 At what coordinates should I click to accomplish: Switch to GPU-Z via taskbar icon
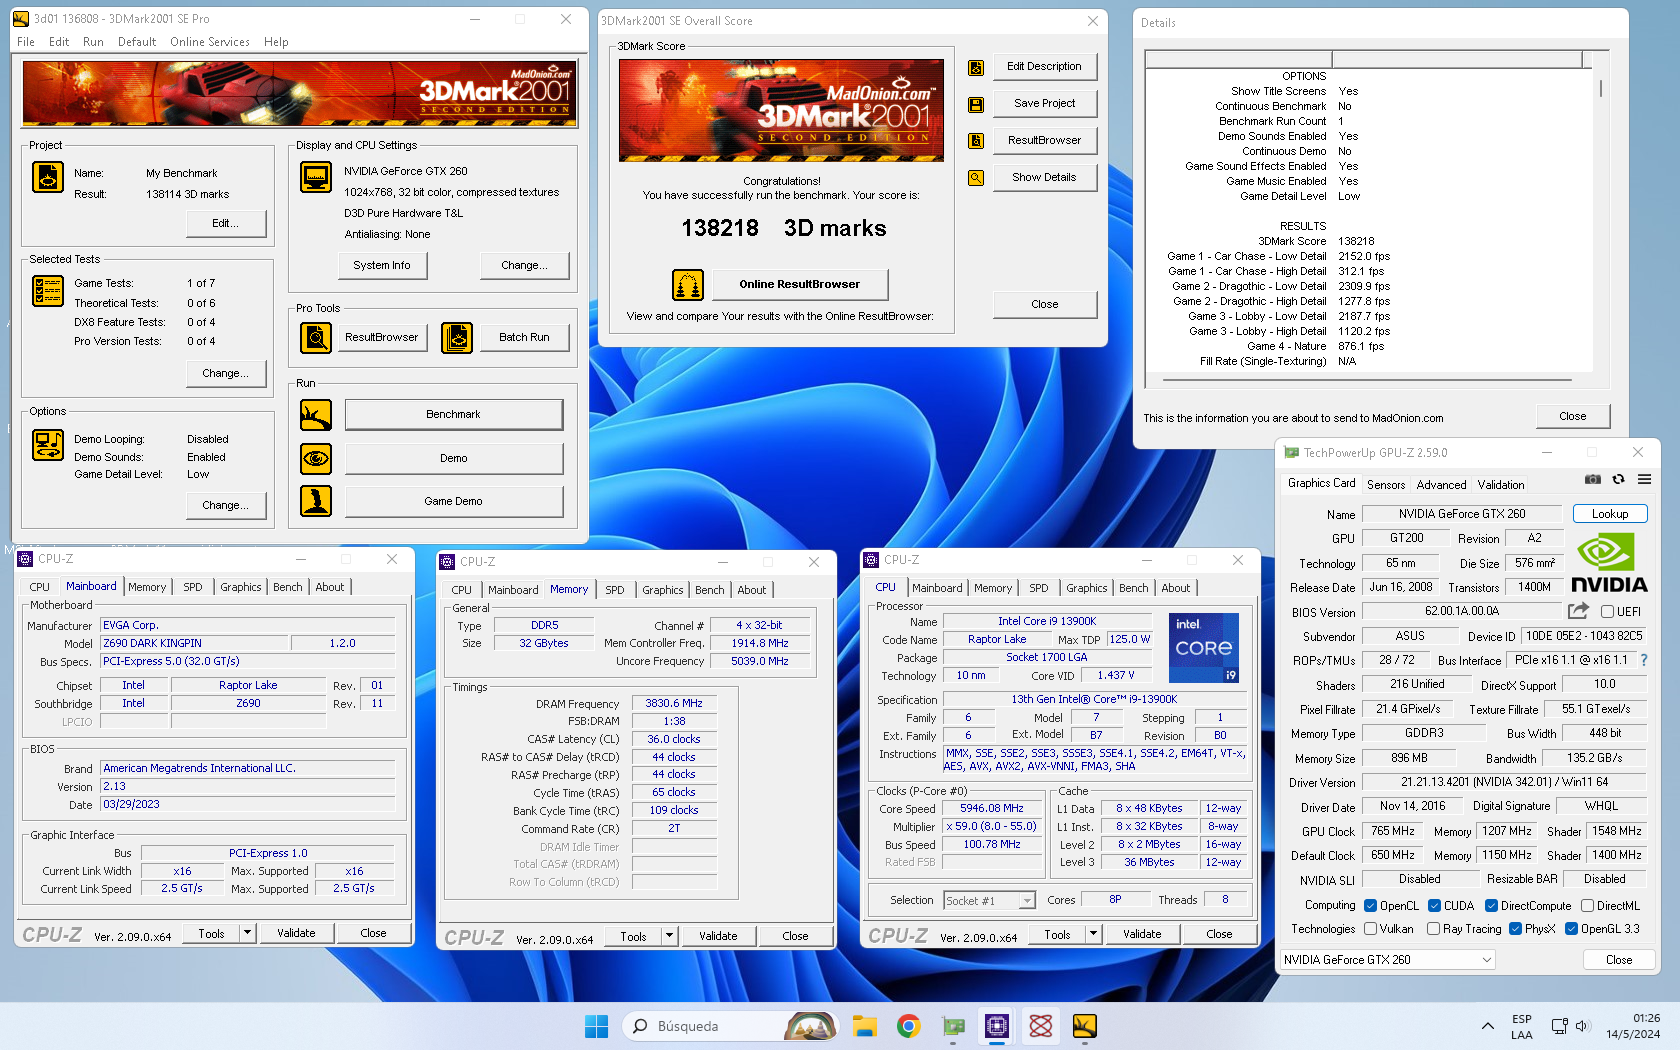(x=954, y=1026)
